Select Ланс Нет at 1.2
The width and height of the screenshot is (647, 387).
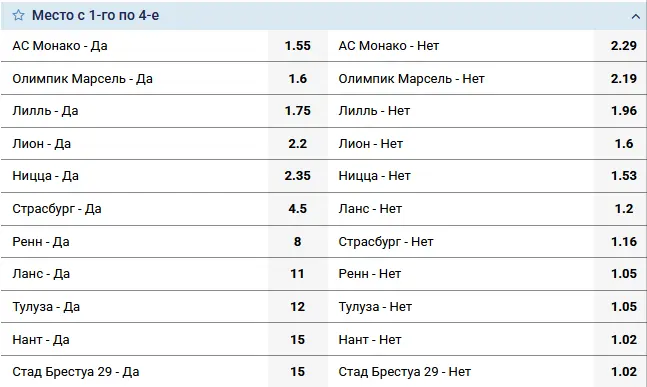(623, 209)
